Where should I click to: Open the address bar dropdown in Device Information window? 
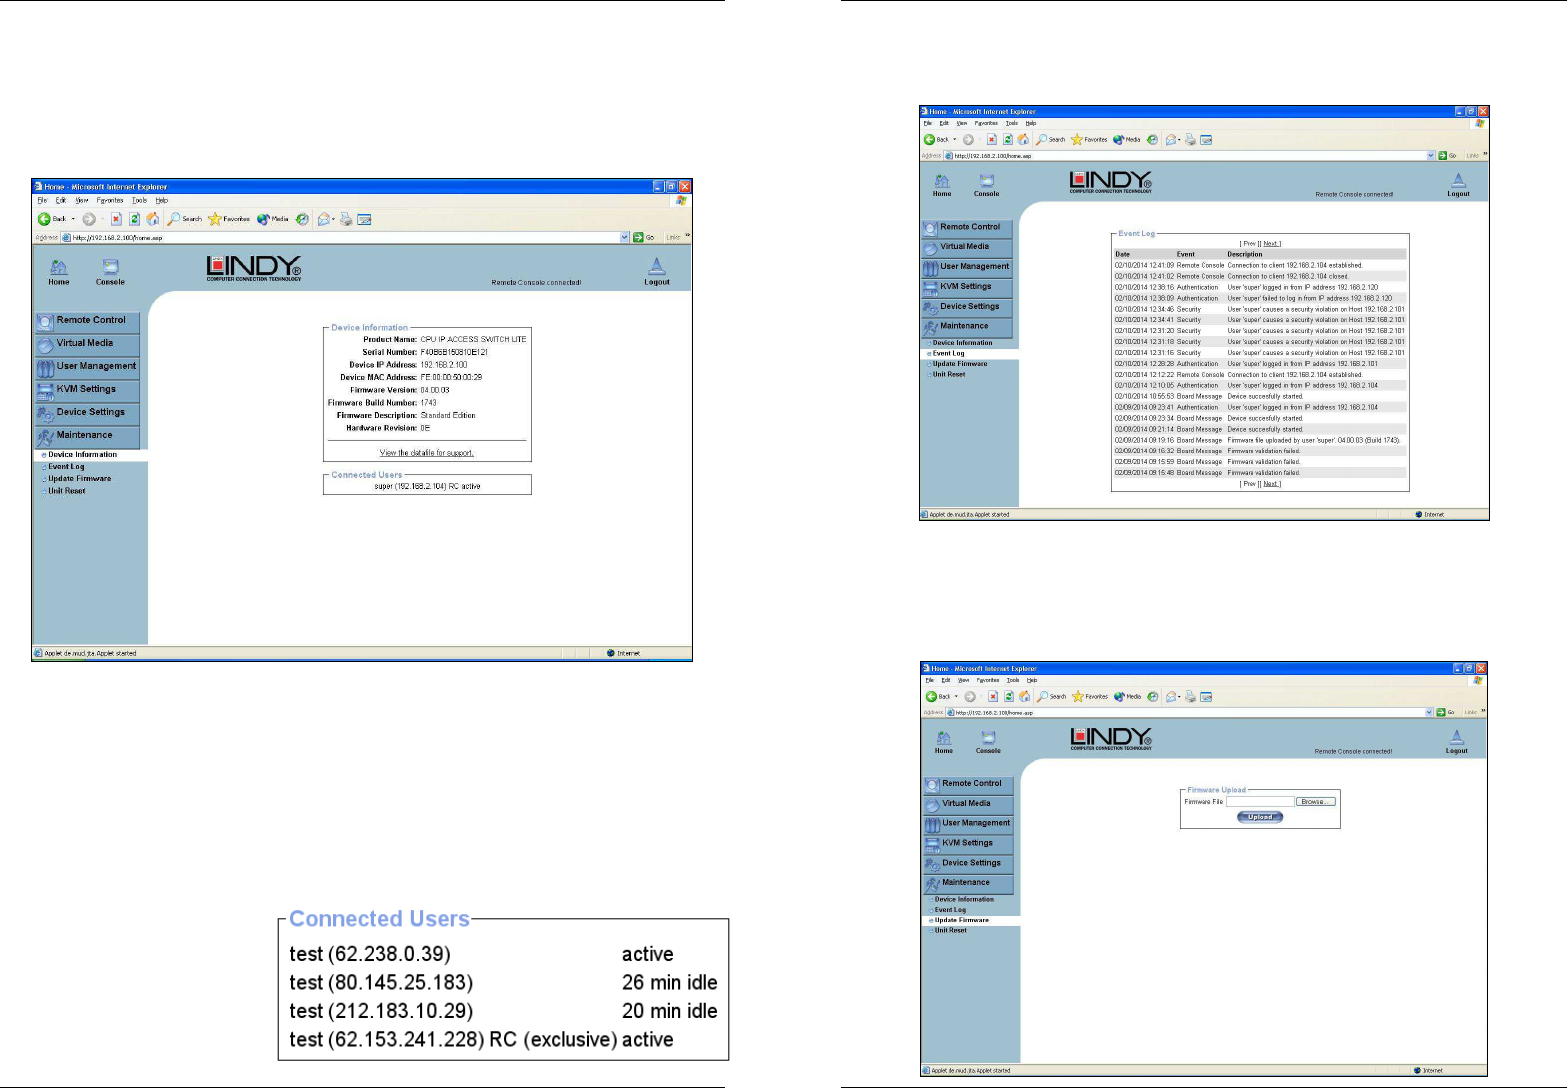click(625, 238)
